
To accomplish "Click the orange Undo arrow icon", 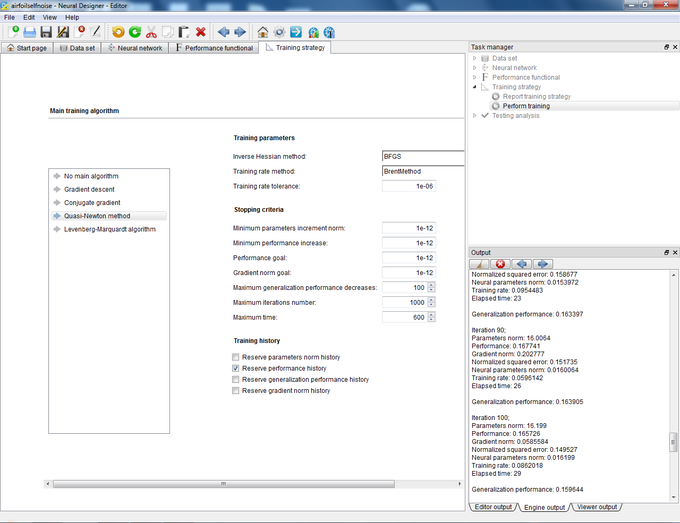I will (x=118, y=32).
